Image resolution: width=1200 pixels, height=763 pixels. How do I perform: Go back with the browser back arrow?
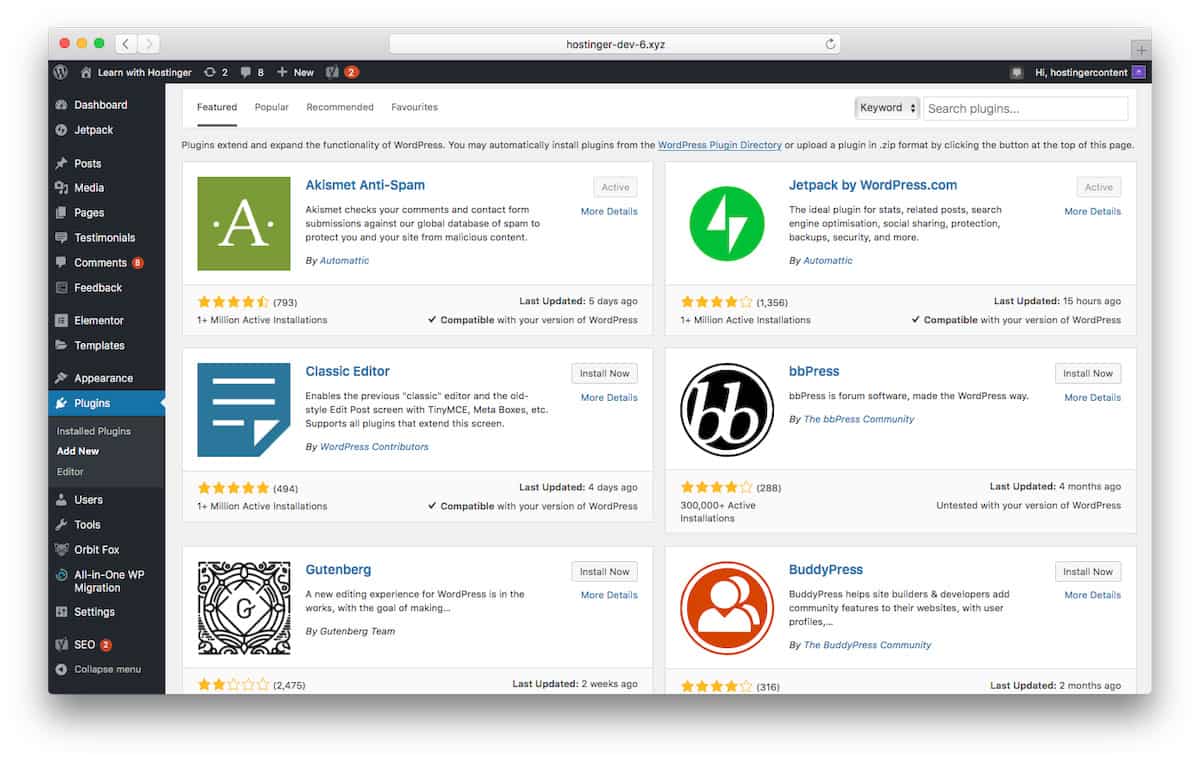point(126,43)
